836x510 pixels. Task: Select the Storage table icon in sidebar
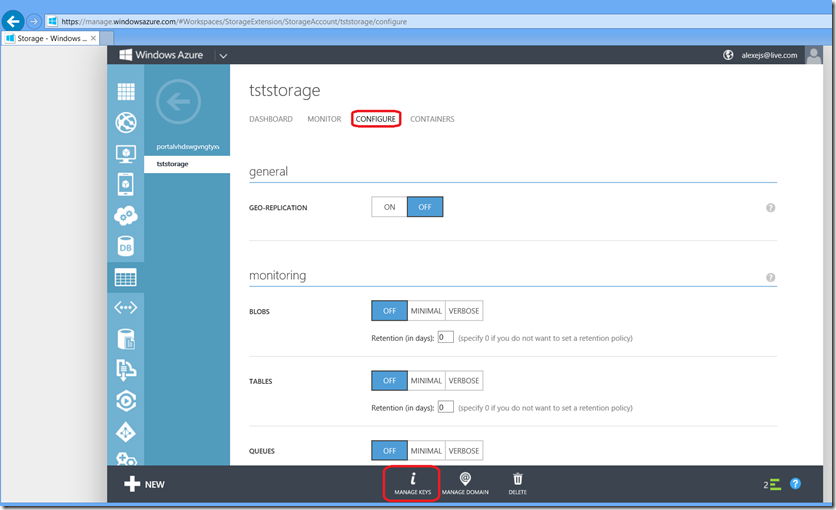[126, 277]
